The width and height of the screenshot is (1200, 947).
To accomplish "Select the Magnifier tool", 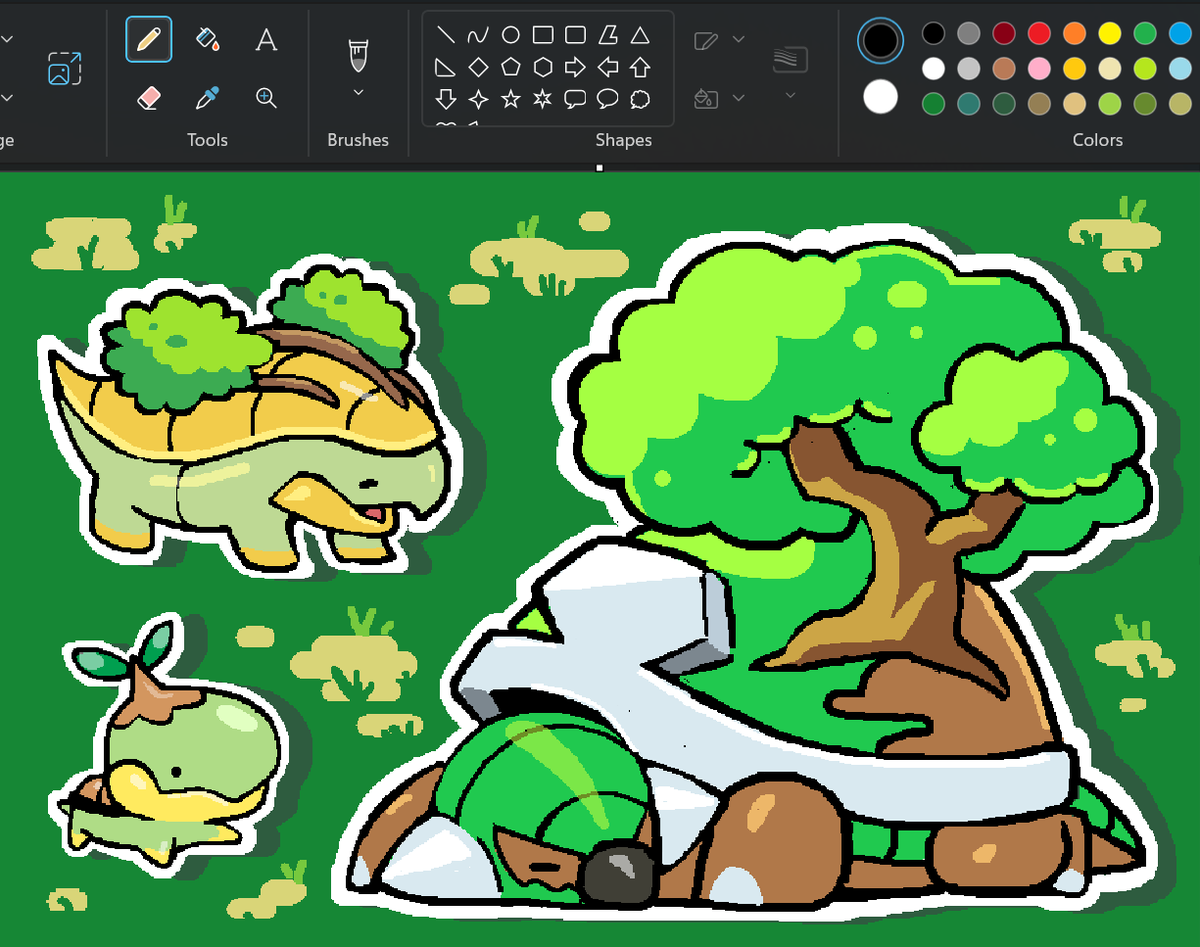I will 266,97.
